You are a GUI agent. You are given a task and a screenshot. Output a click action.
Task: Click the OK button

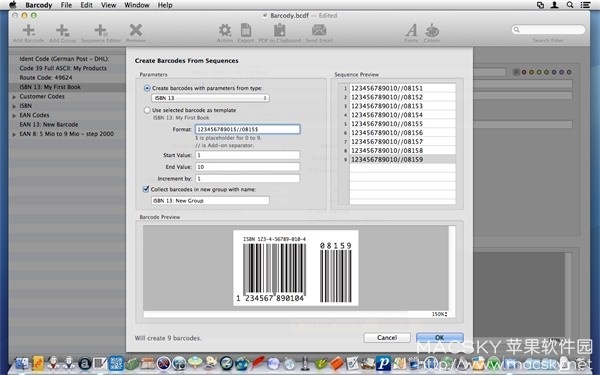tap(440, 338)
